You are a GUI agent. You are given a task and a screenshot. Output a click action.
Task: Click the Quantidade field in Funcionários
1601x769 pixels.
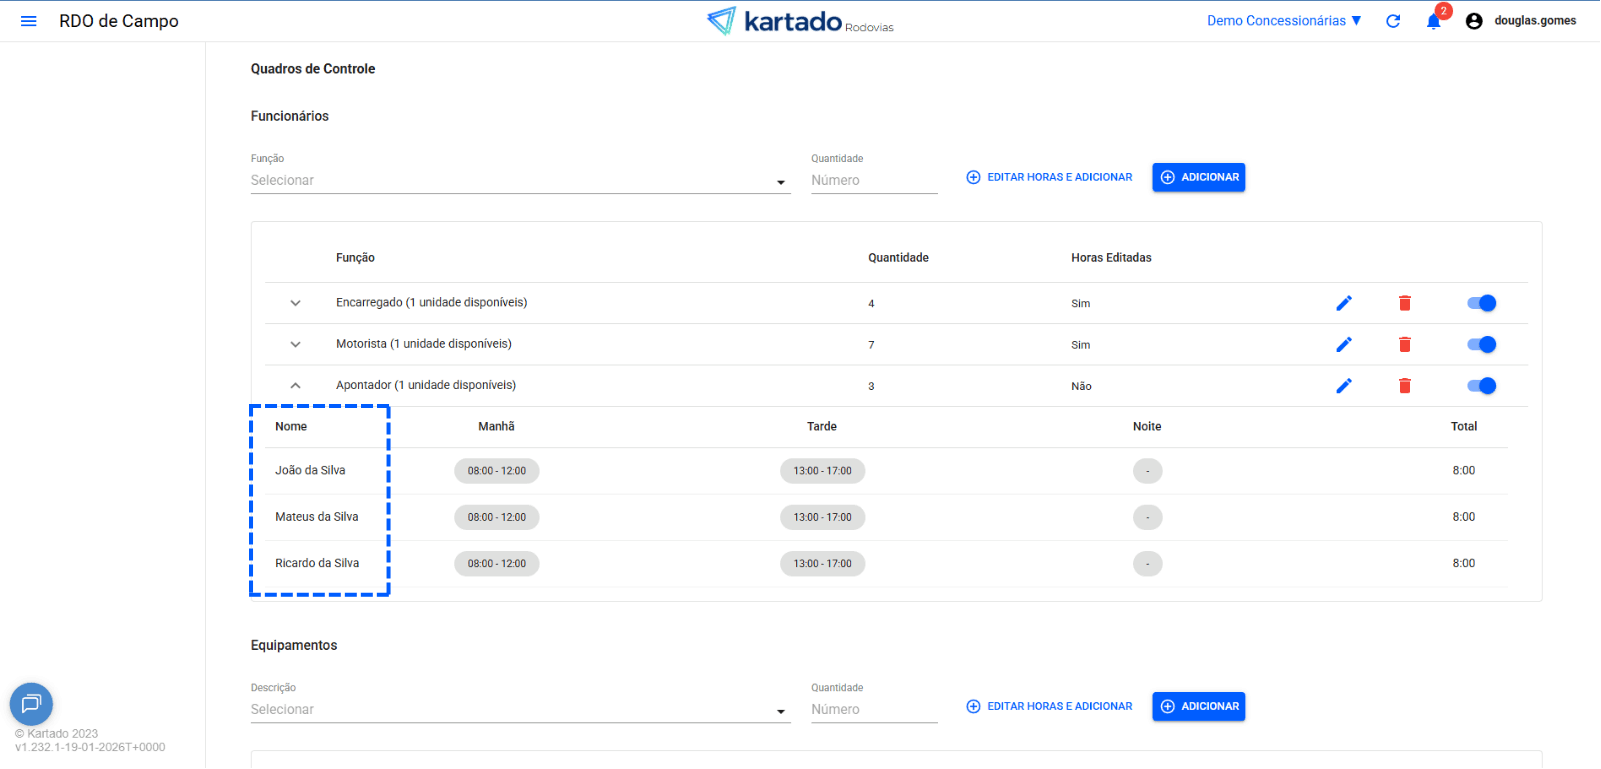[x=873, y=181]
